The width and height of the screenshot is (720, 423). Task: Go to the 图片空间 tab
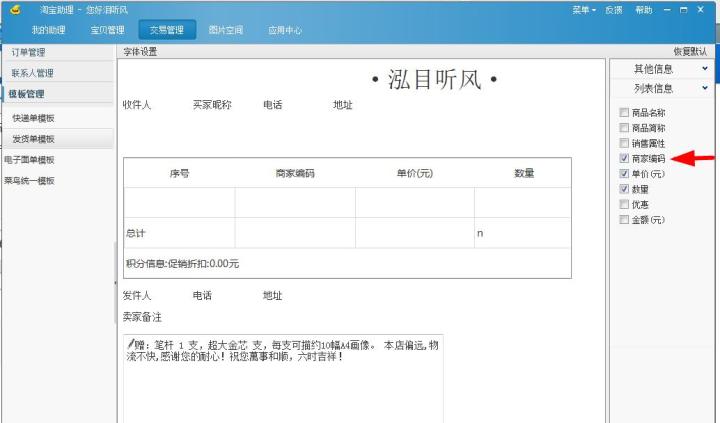pyautogui.click(x=225, y=30)
